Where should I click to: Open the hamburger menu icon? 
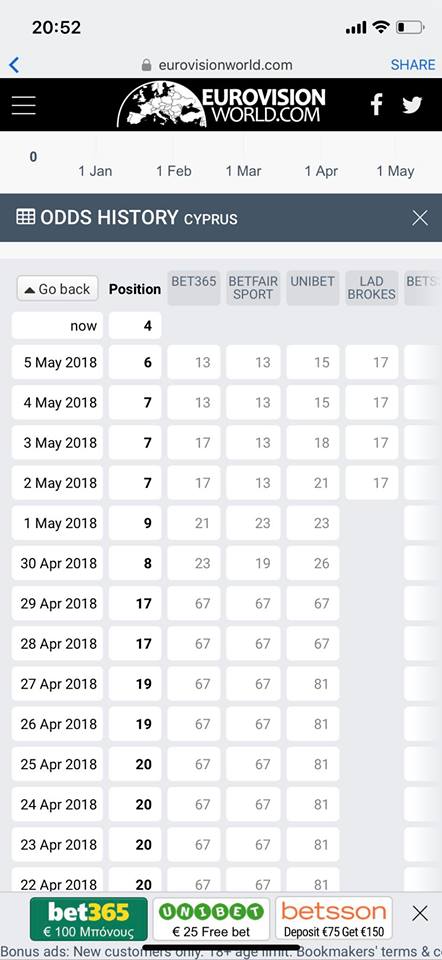click(x=24, y=105)
